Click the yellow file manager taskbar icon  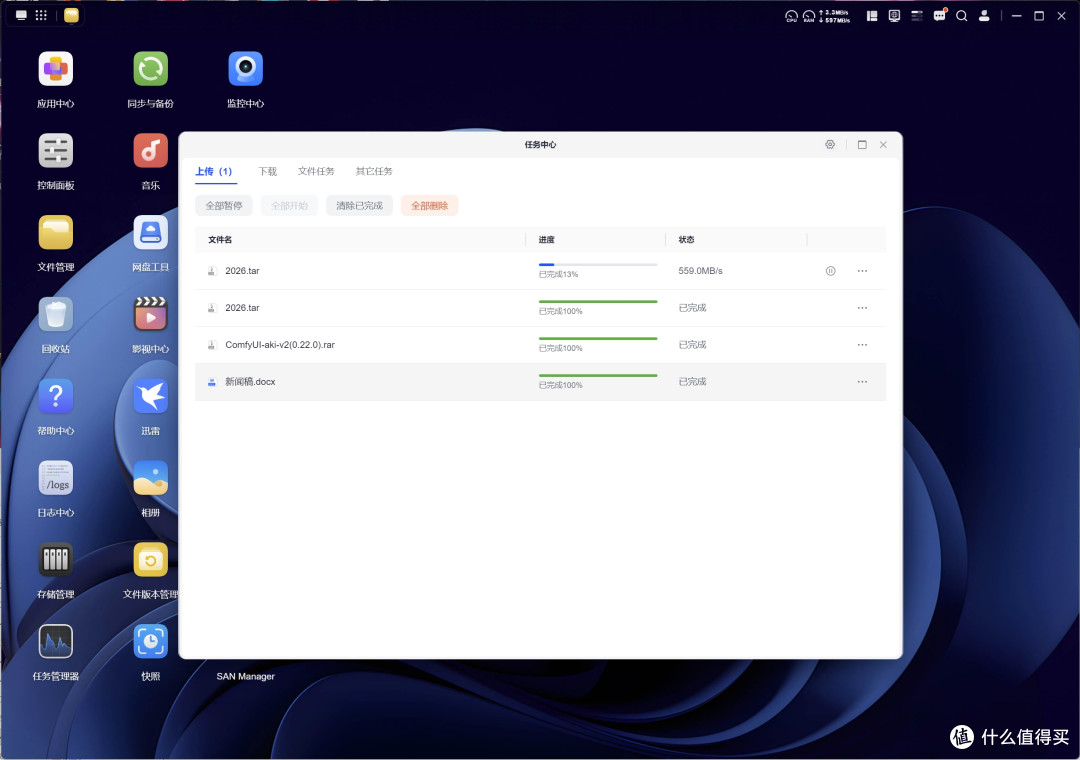click(x=71, y=15)
